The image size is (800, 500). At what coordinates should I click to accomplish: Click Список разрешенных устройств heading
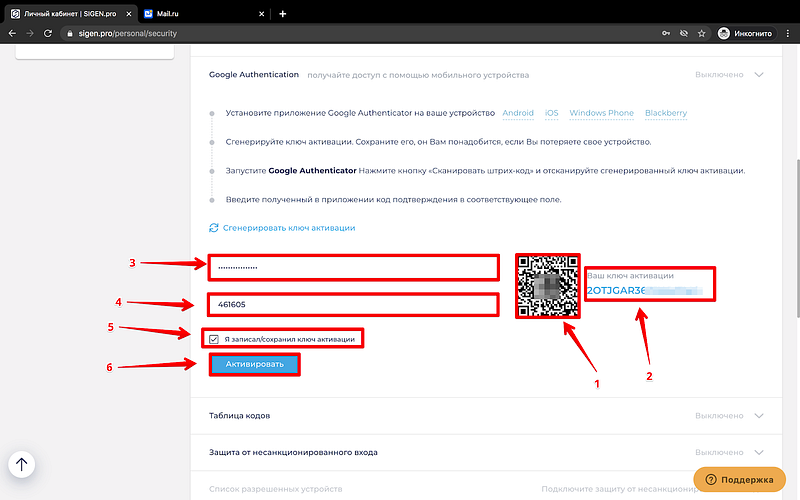(x=276, y=489)
